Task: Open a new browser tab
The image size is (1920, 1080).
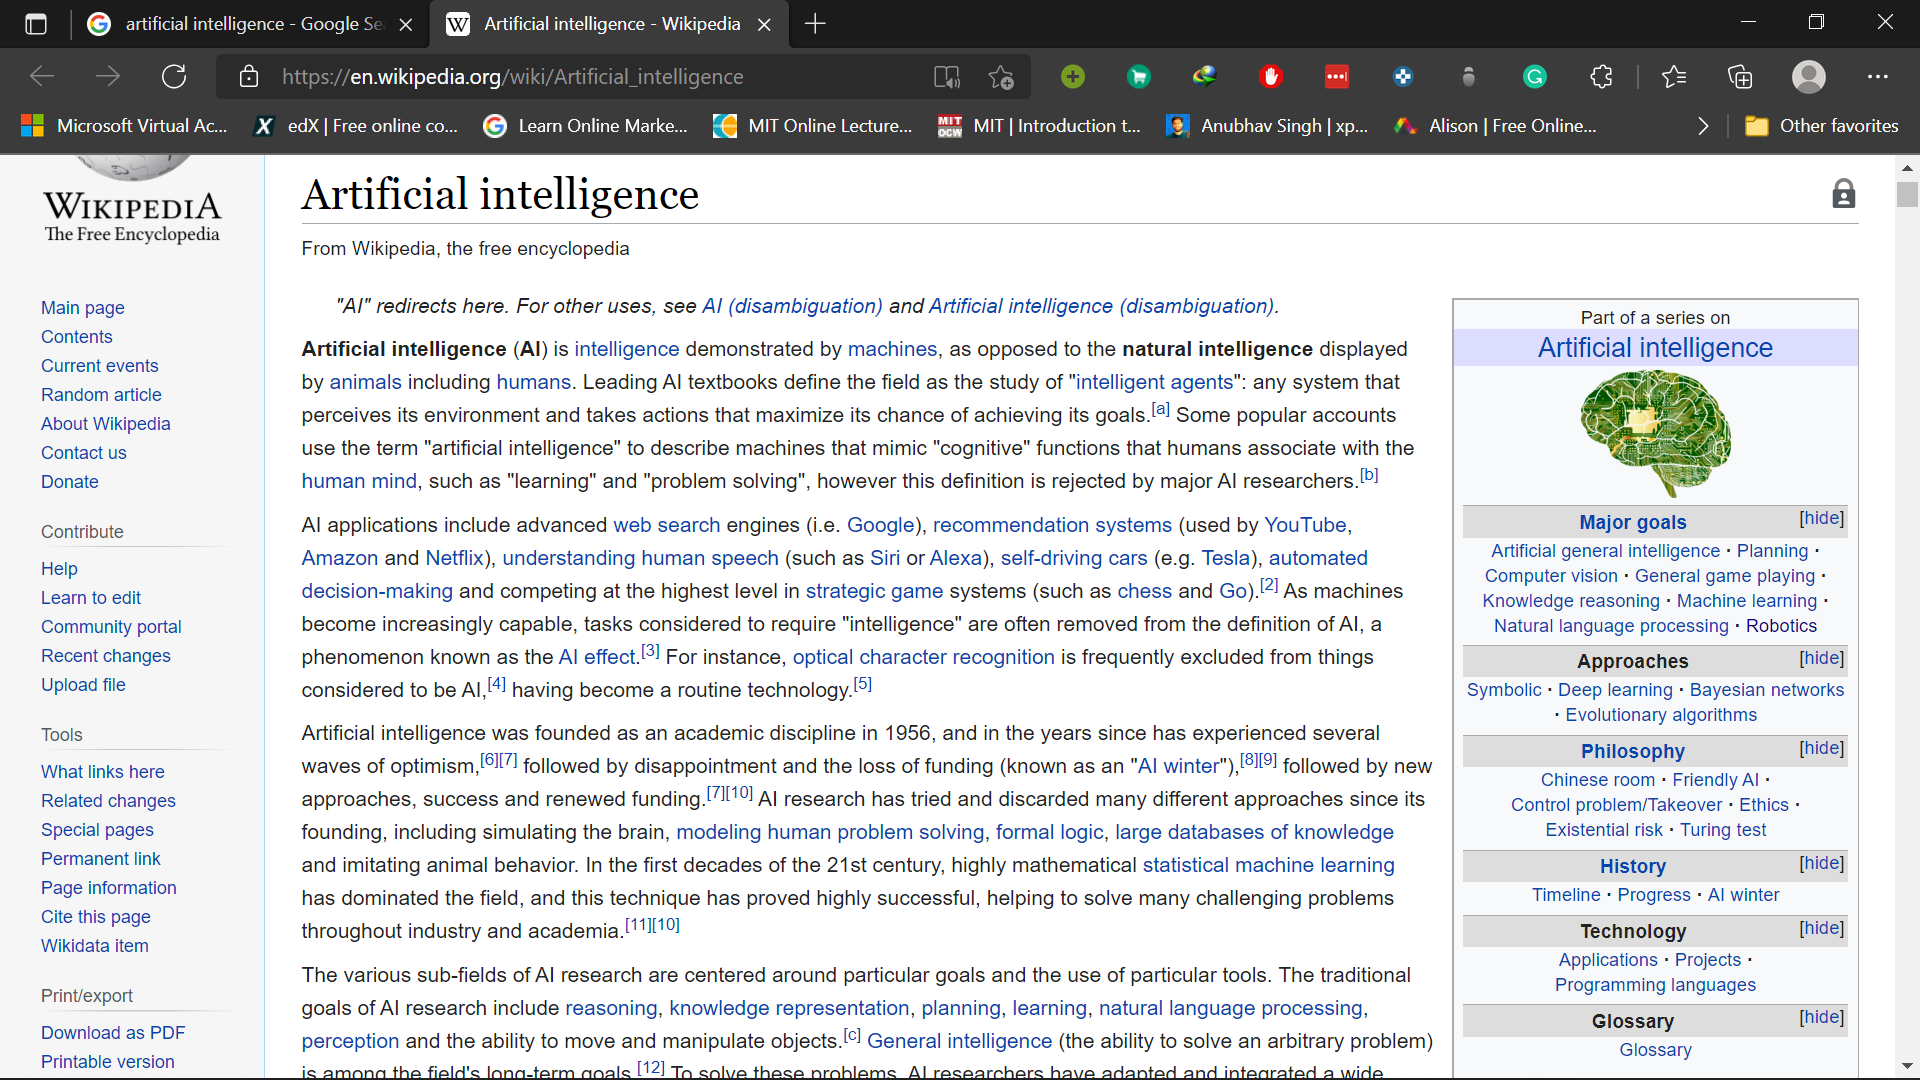Action: click(x=815, y=24)
